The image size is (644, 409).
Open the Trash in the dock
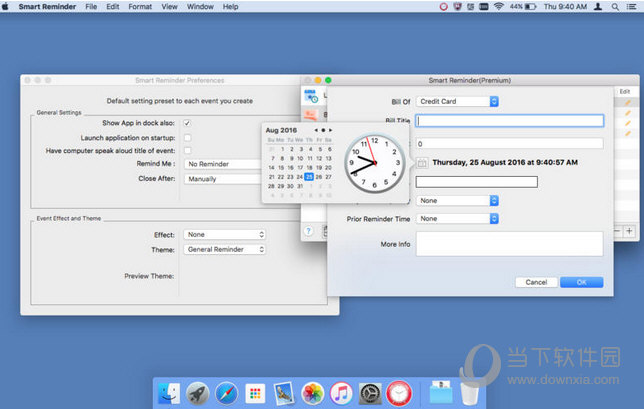click(469, 393)
